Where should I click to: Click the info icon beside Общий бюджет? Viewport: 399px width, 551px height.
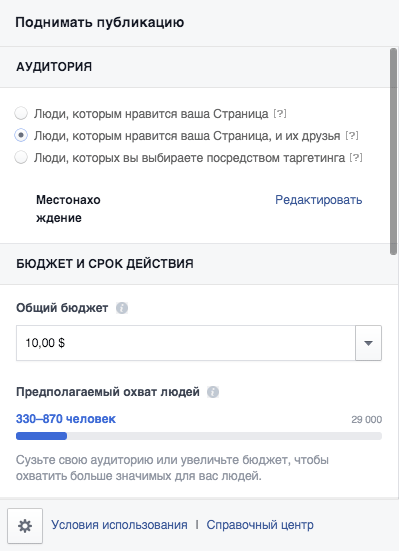coord(122,308)
